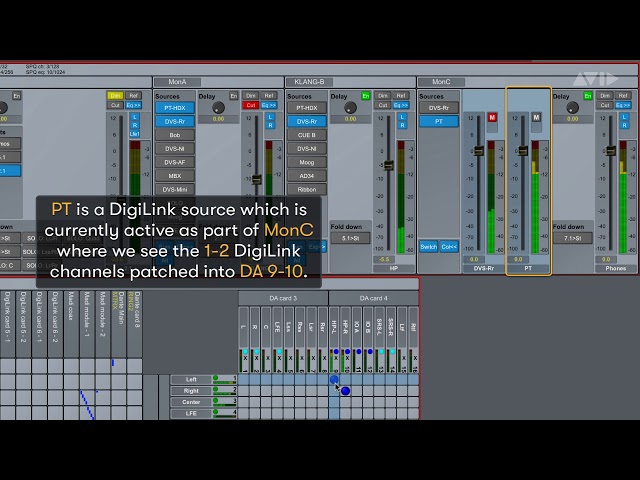The image size is (640, 480).
Task: Select the Left row in the matrix
Action: click(191, 380)
